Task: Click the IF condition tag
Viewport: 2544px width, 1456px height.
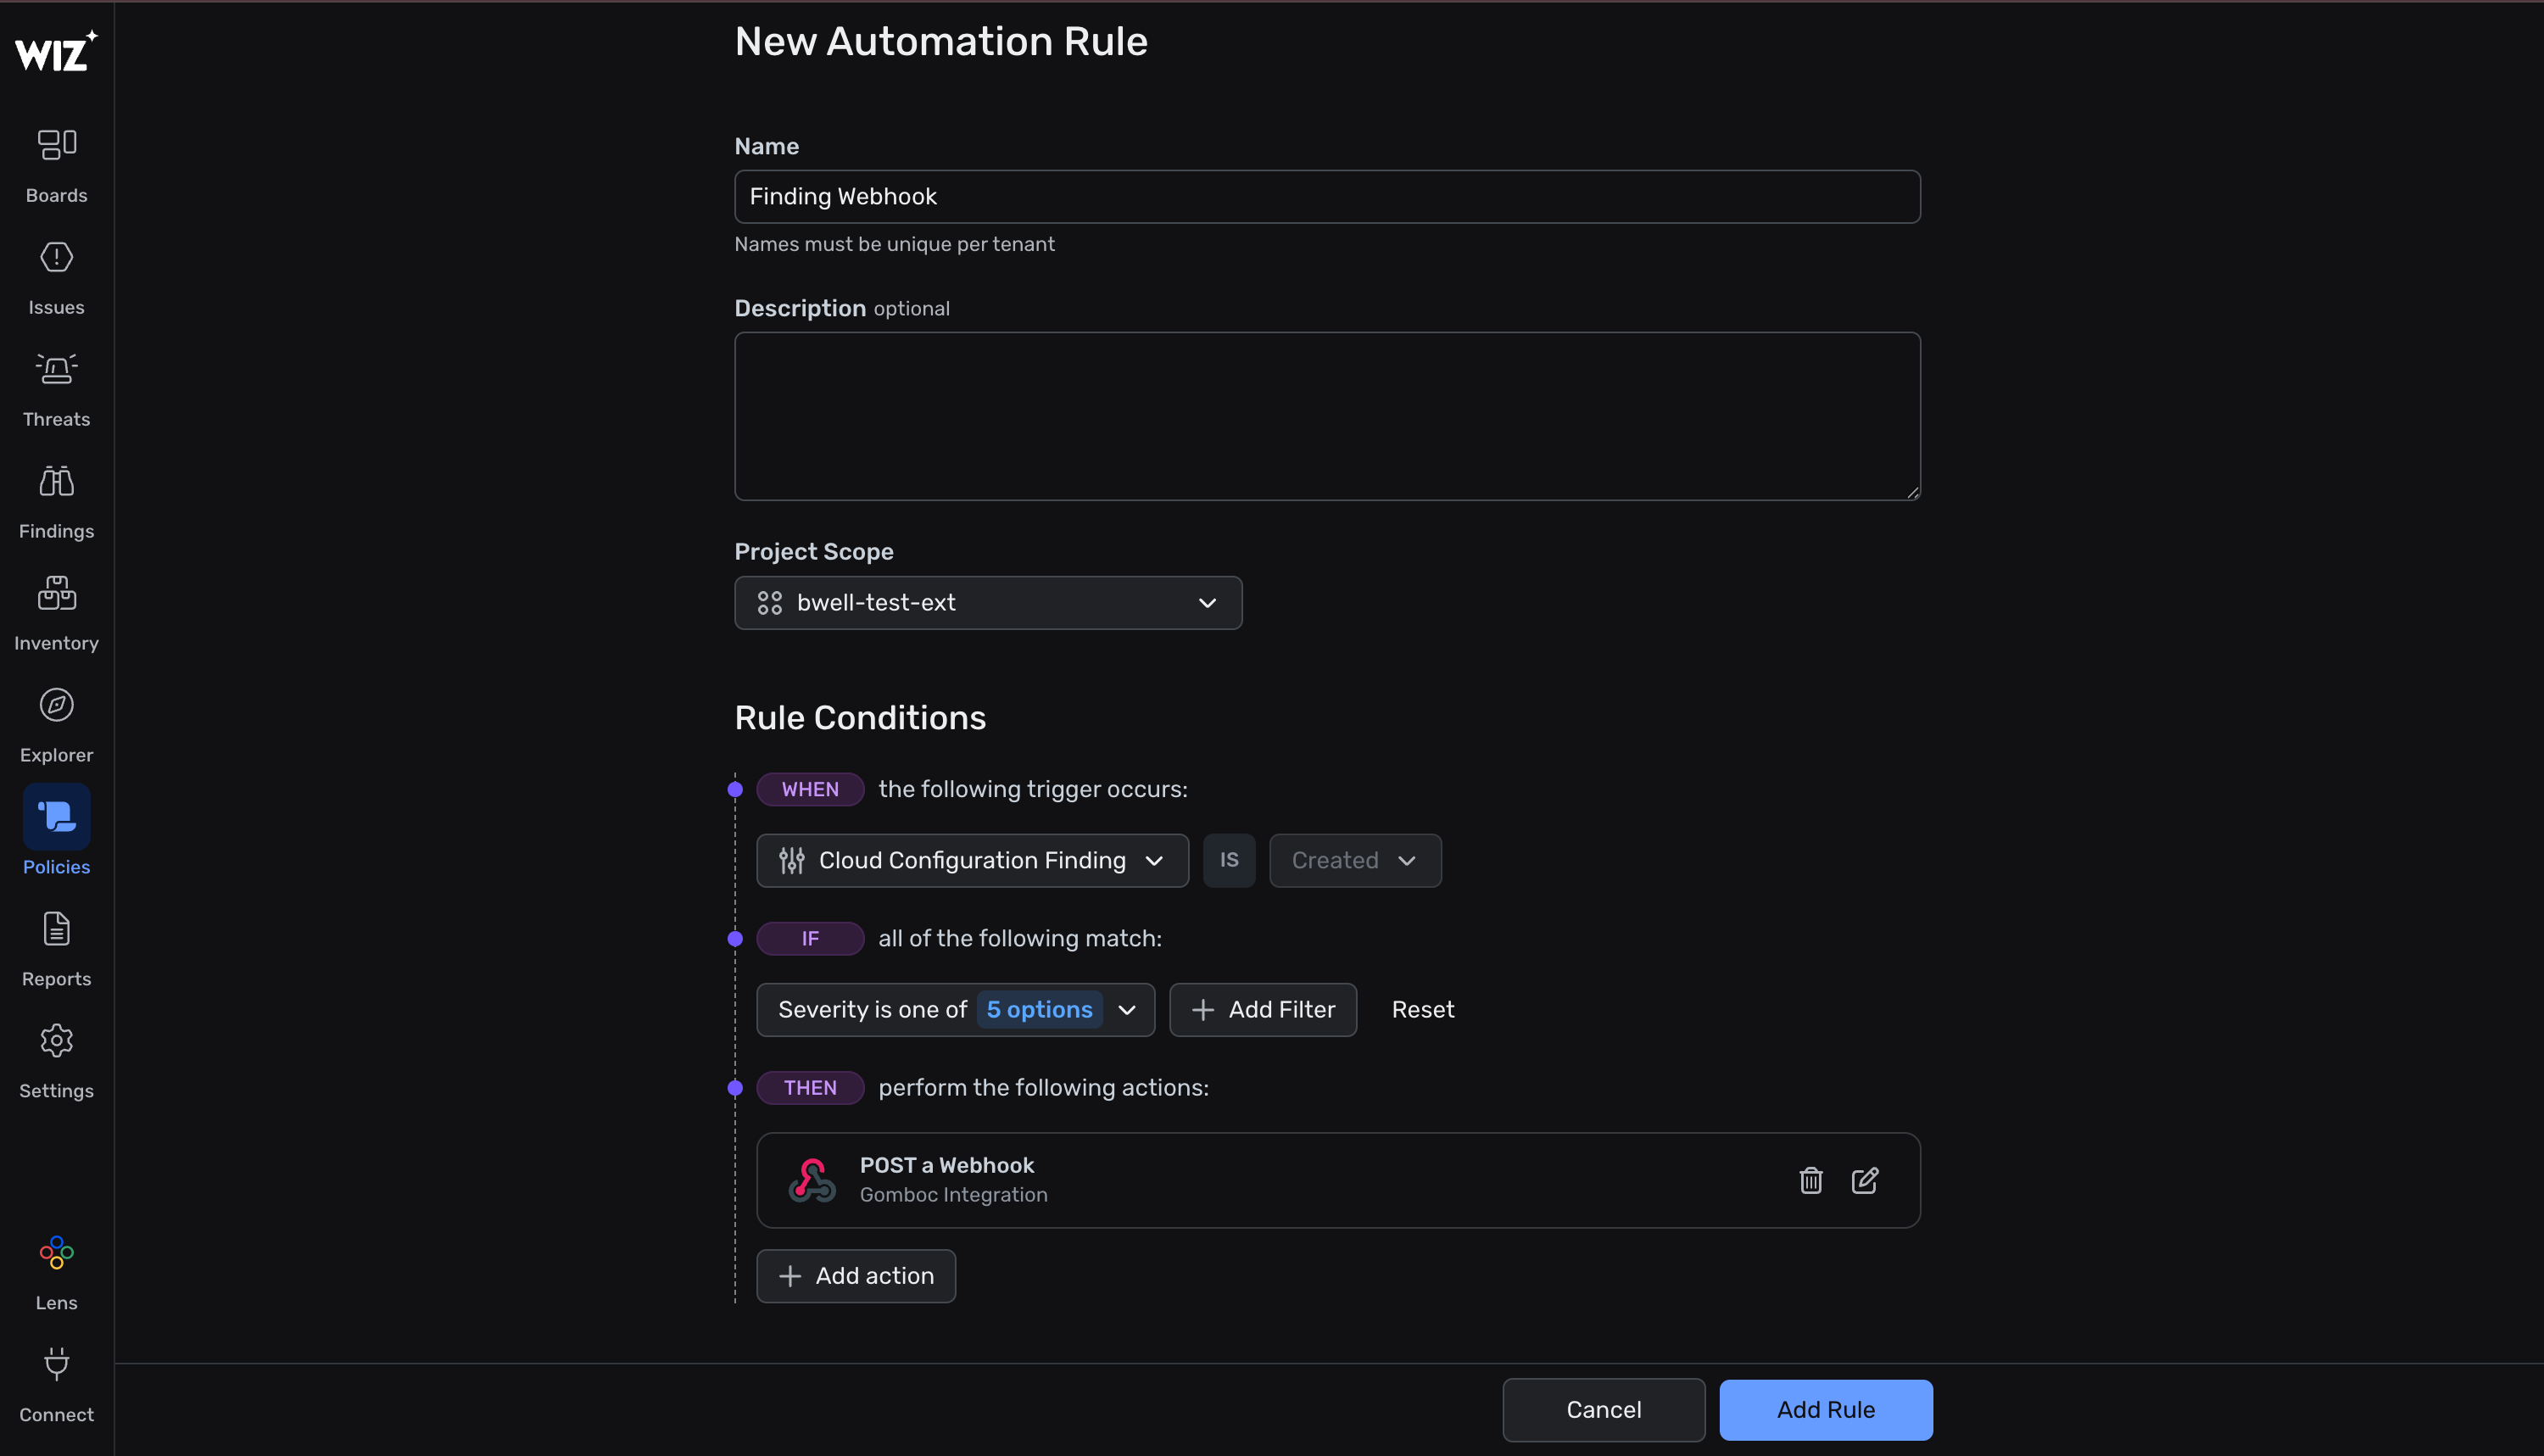Action: (x=810, y=938)
